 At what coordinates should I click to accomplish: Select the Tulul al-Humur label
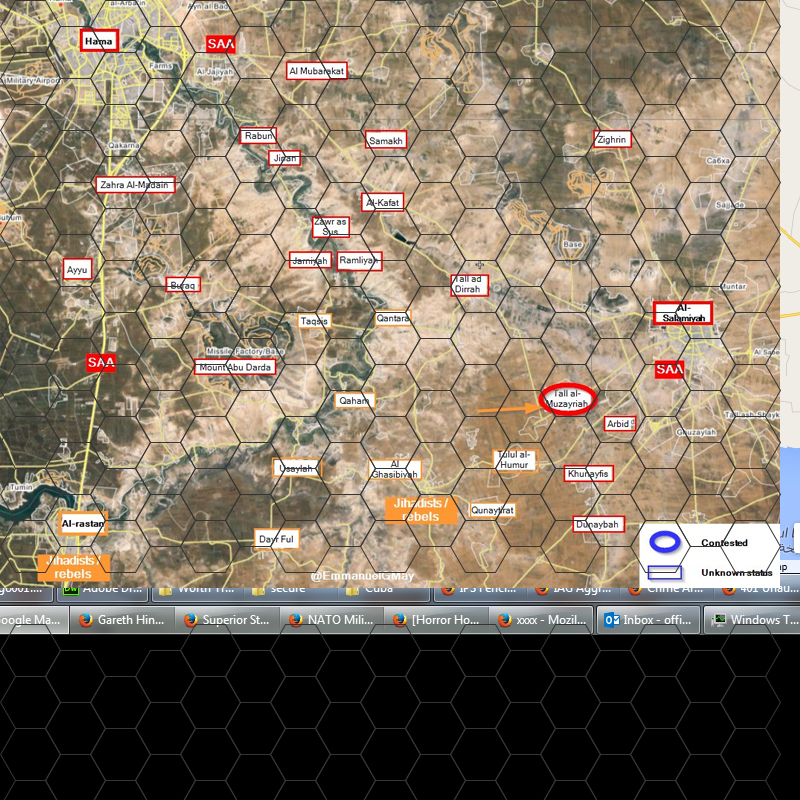tap(515, 460)
